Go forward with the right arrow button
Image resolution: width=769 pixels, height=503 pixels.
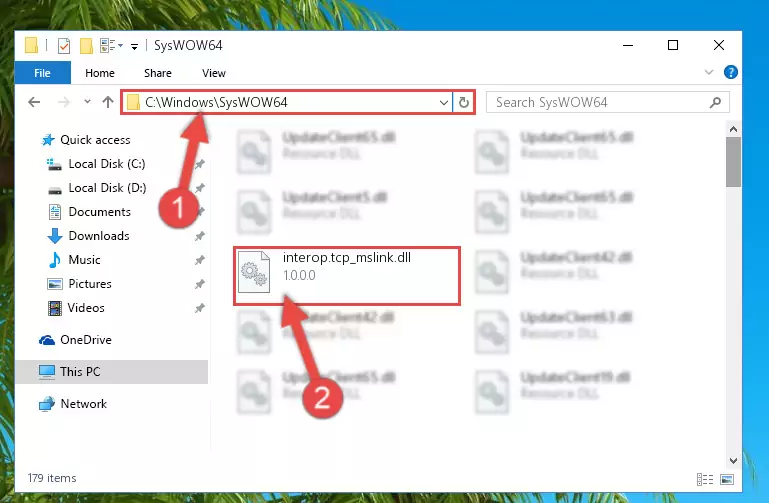click(x=63, y=102)
